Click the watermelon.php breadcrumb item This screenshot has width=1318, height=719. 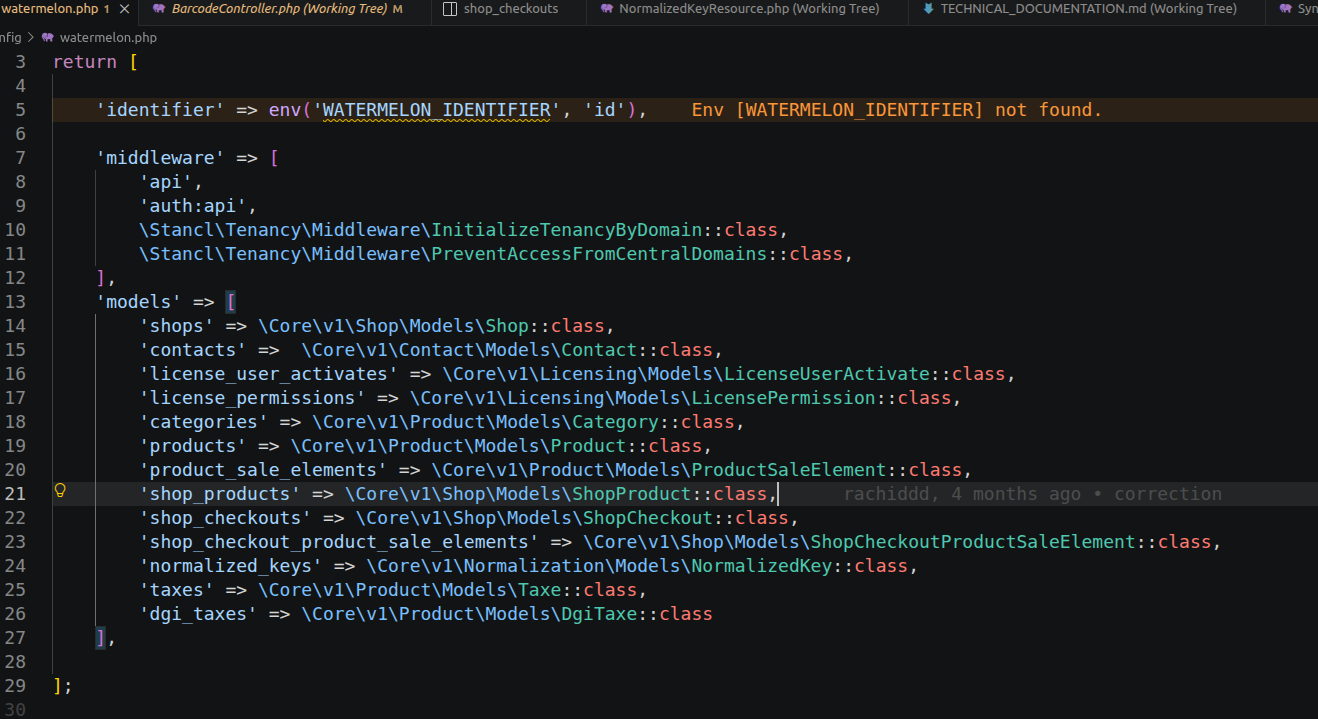(108, 37)
